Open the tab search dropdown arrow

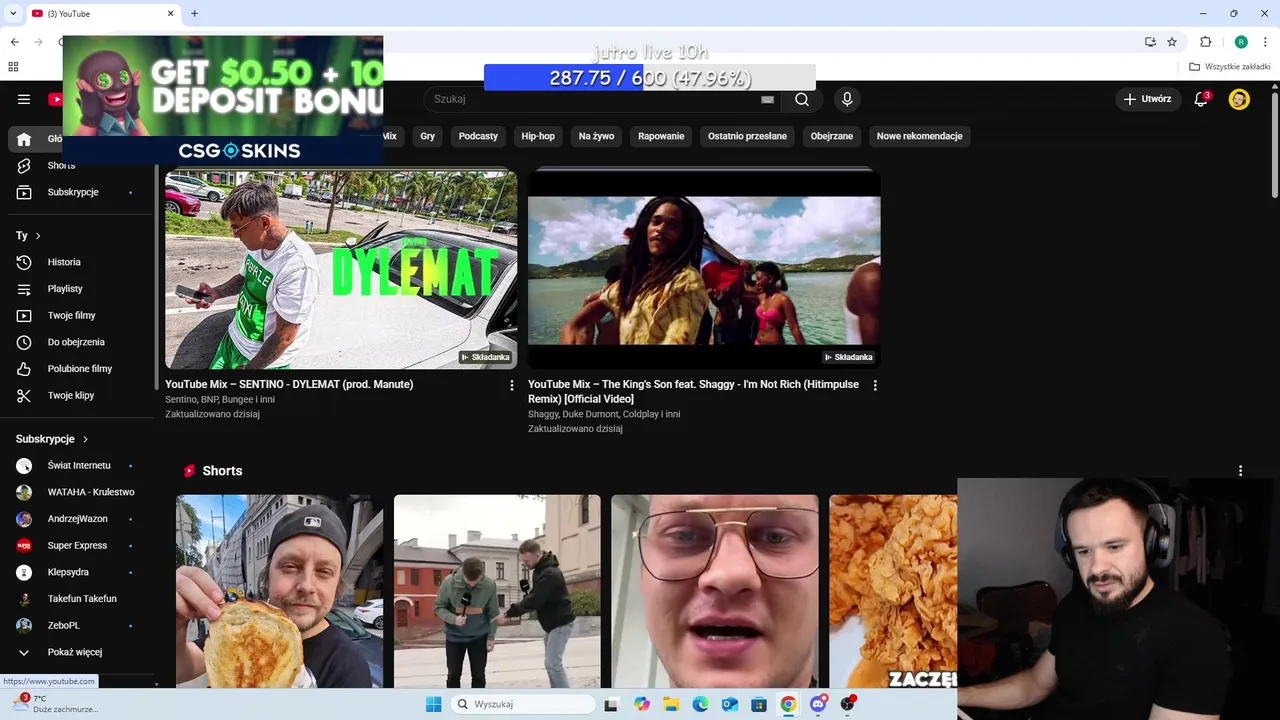click(13, 13)
